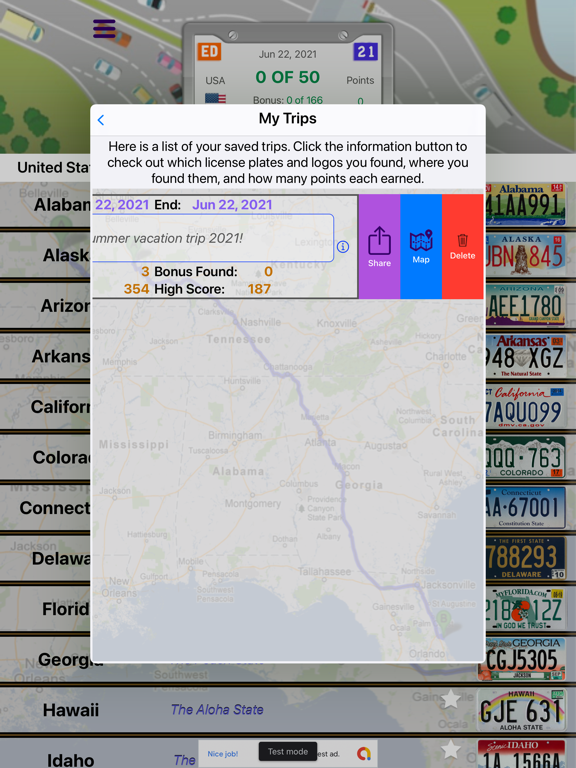Tap the trip info button
Viewport: 576px width, 768px height.
coord(343,247)
